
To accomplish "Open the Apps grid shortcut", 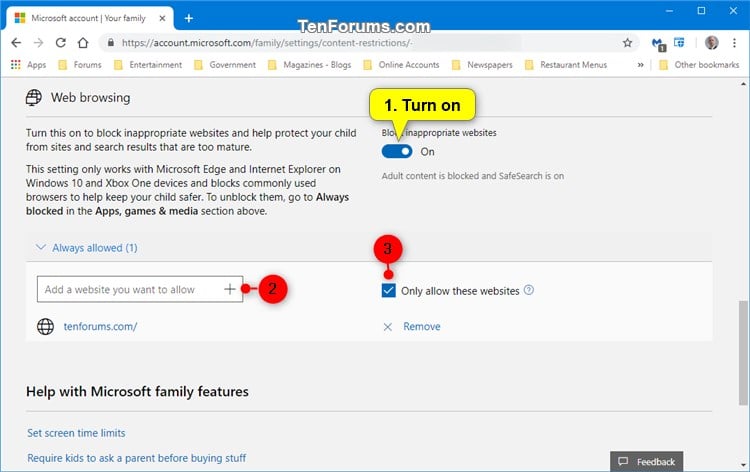I will [28, 65].
